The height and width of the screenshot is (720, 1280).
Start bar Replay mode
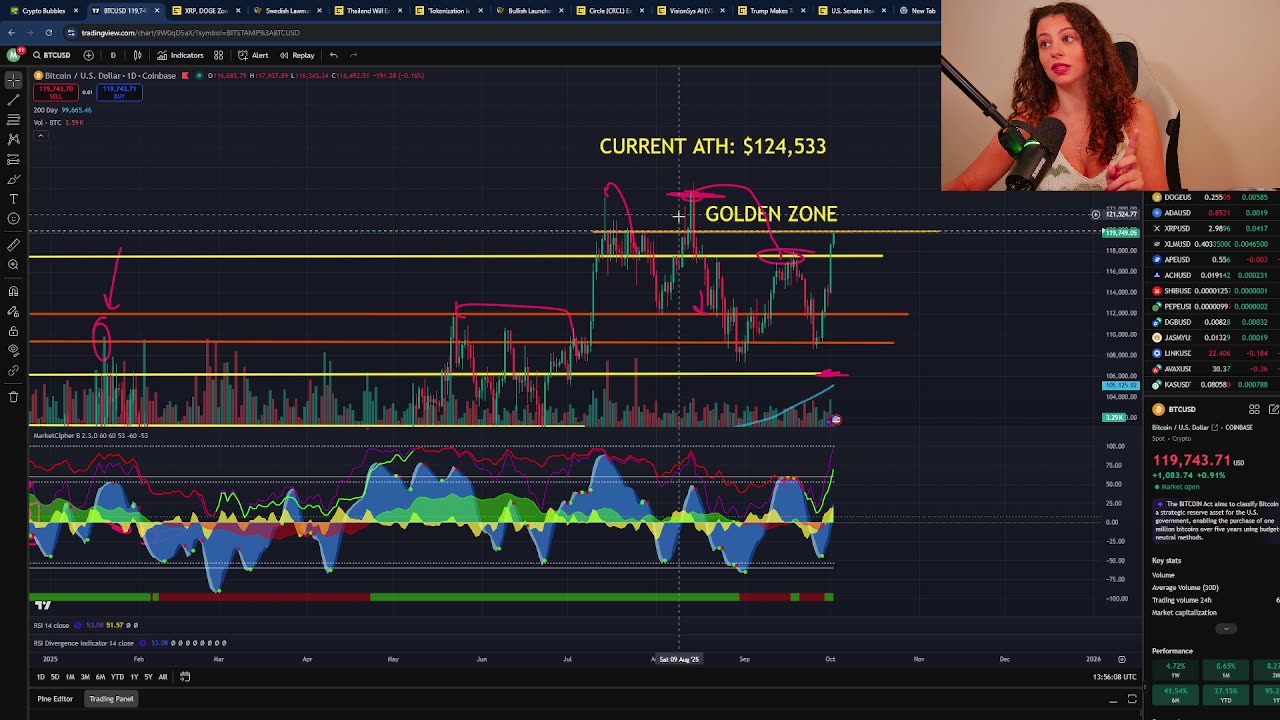coord(297,55)
